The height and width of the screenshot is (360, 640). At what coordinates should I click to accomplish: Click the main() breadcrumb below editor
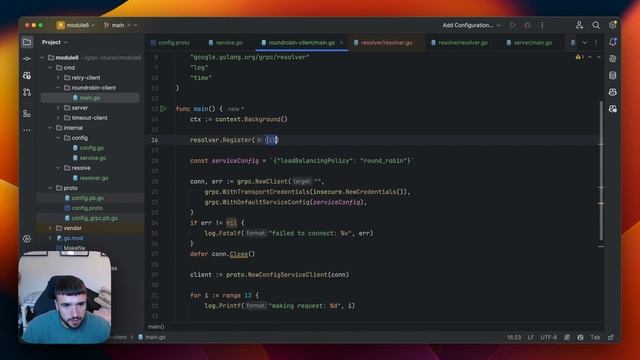[156, 327]
